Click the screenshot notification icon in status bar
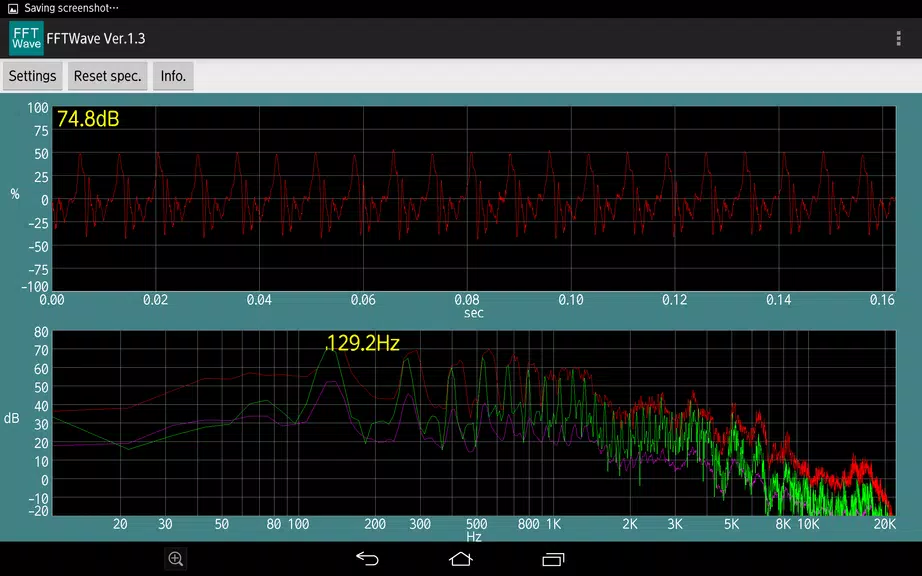 pyautogui.click(x=12, y=8)
